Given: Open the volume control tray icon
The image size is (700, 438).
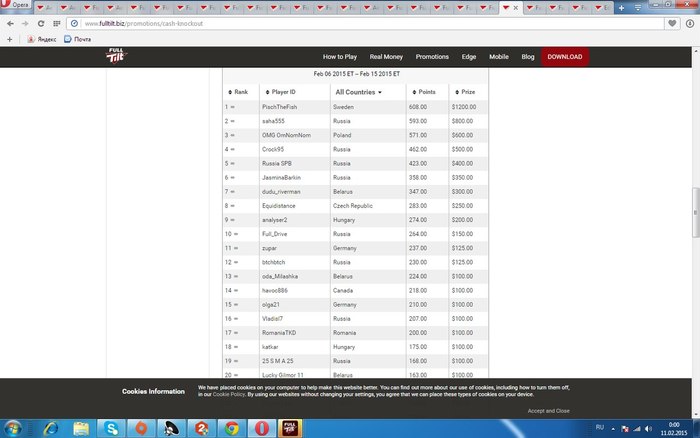Looking at the screenshot, I should click(x=649, y=429).
